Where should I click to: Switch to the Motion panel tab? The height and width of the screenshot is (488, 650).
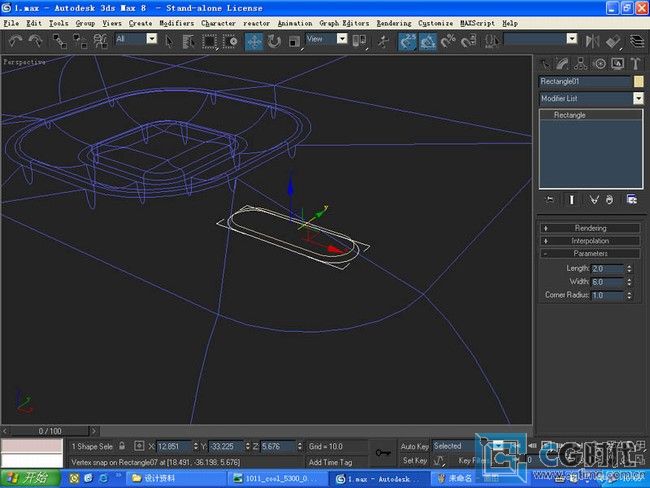pyautogui.click(x=599, y=64)
